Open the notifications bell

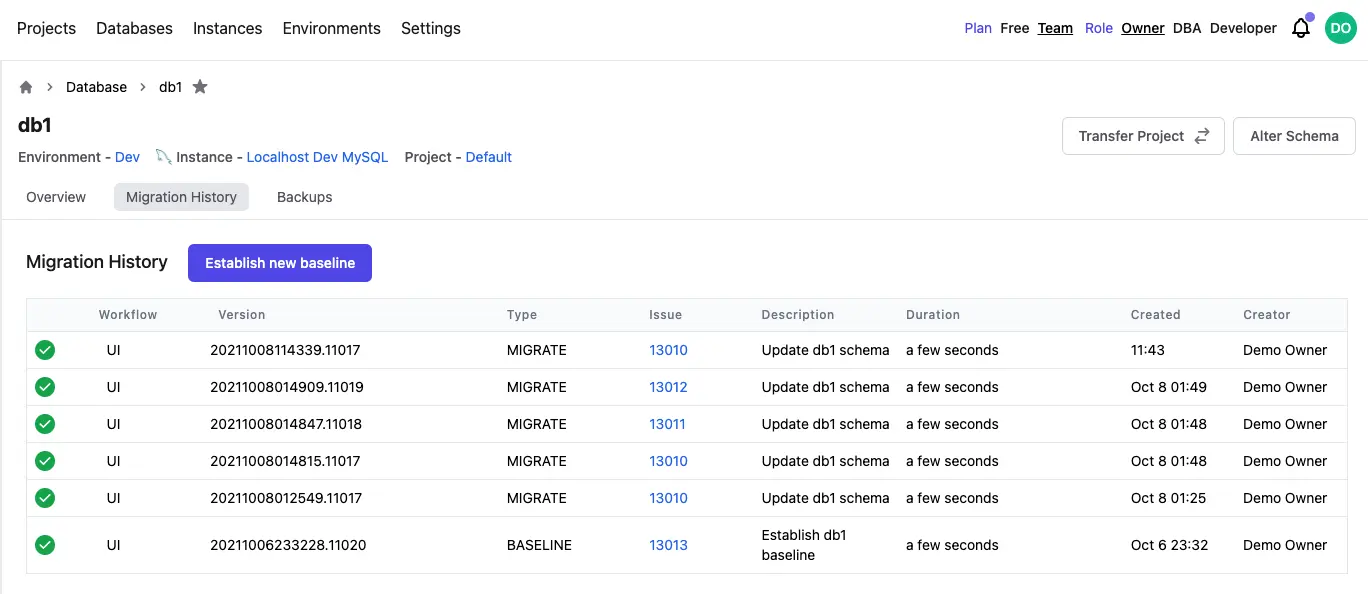pos(1301,28)
